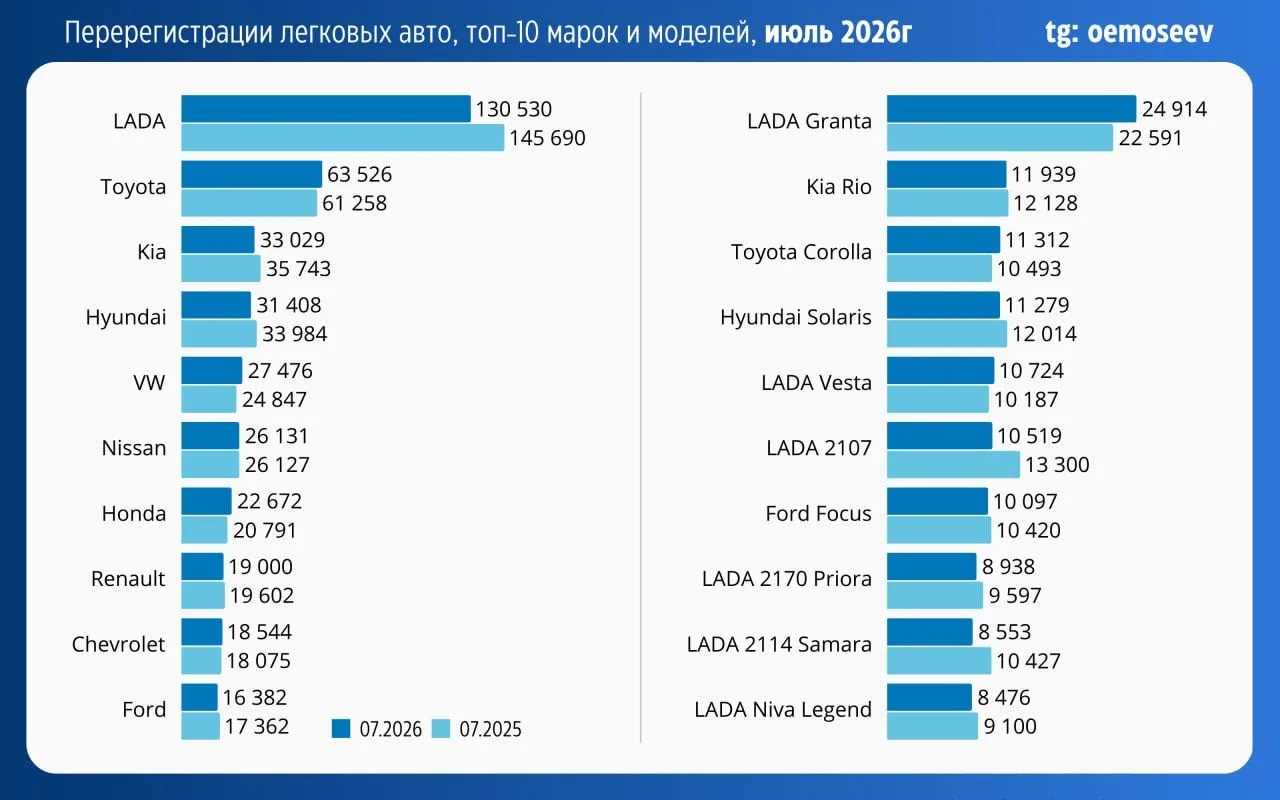Click the light blue 07.2025 legend swatch
The width and height of the screenshot is (1280, 800).
441,729
